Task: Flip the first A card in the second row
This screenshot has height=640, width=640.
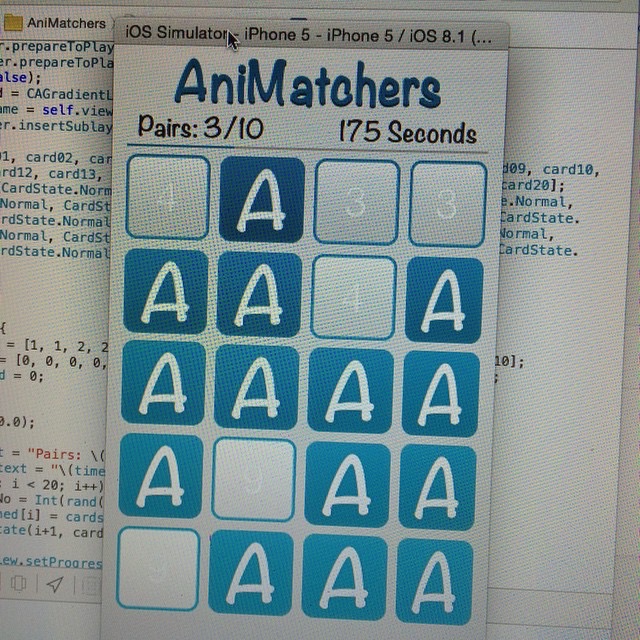Action: pos(166,291)
